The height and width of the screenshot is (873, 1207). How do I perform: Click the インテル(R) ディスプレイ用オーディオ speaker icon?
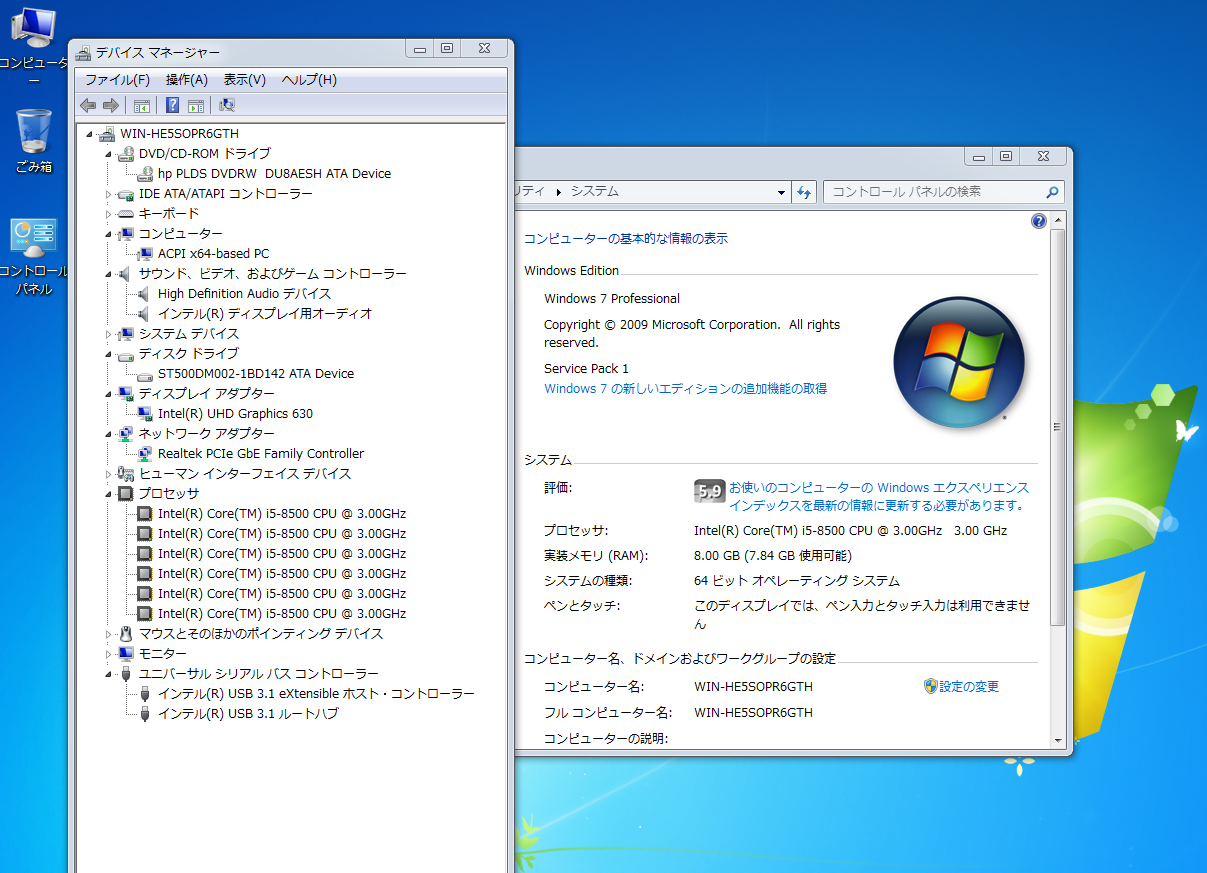(x=145, y=314)
